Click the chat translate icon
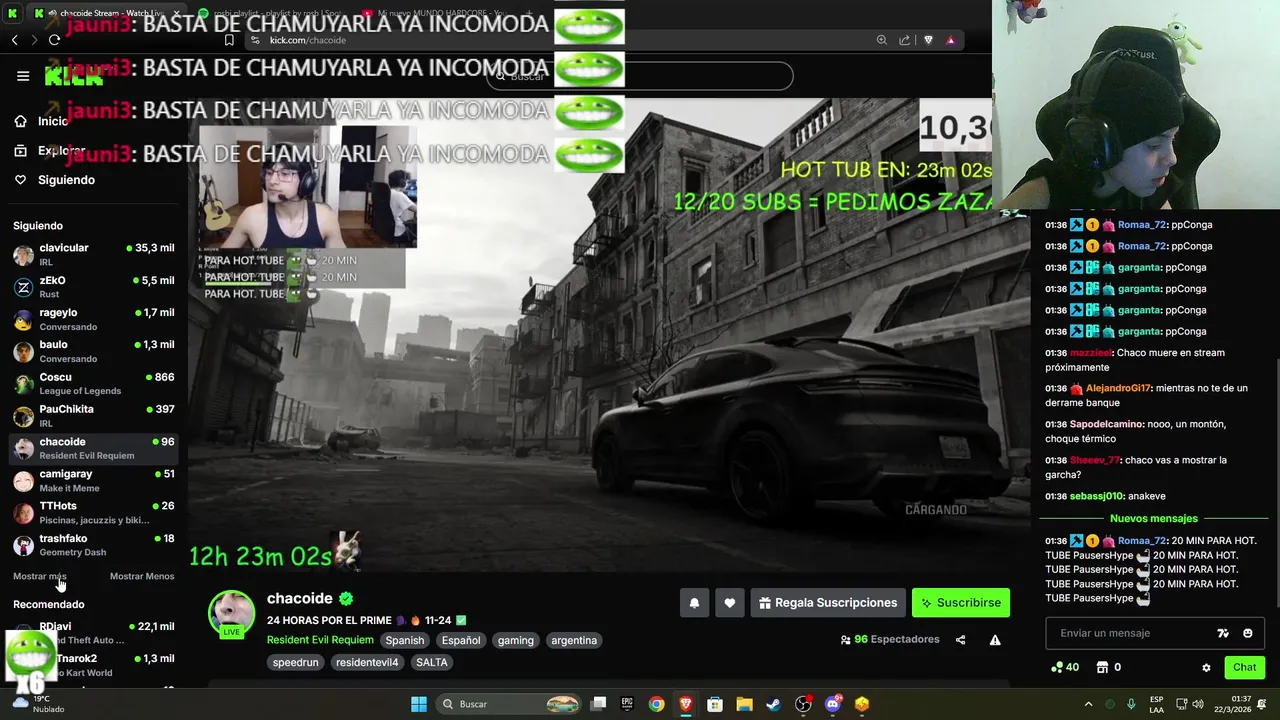 point(1222,633)
